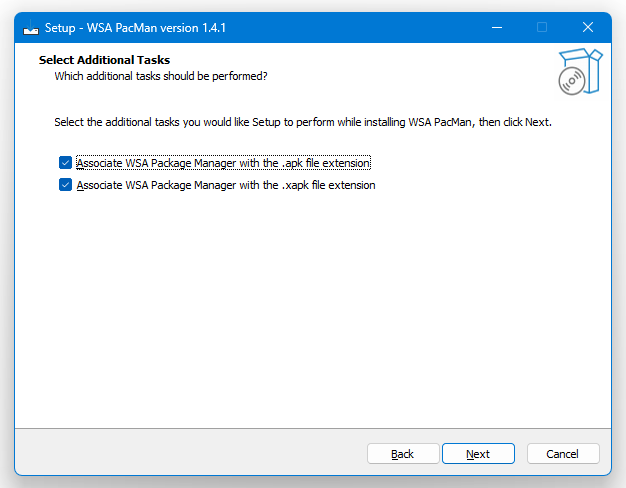Click the greyed-out maximize button
Image resolution: width=626 pixels, height=488 pixels.
click(542, 28)
